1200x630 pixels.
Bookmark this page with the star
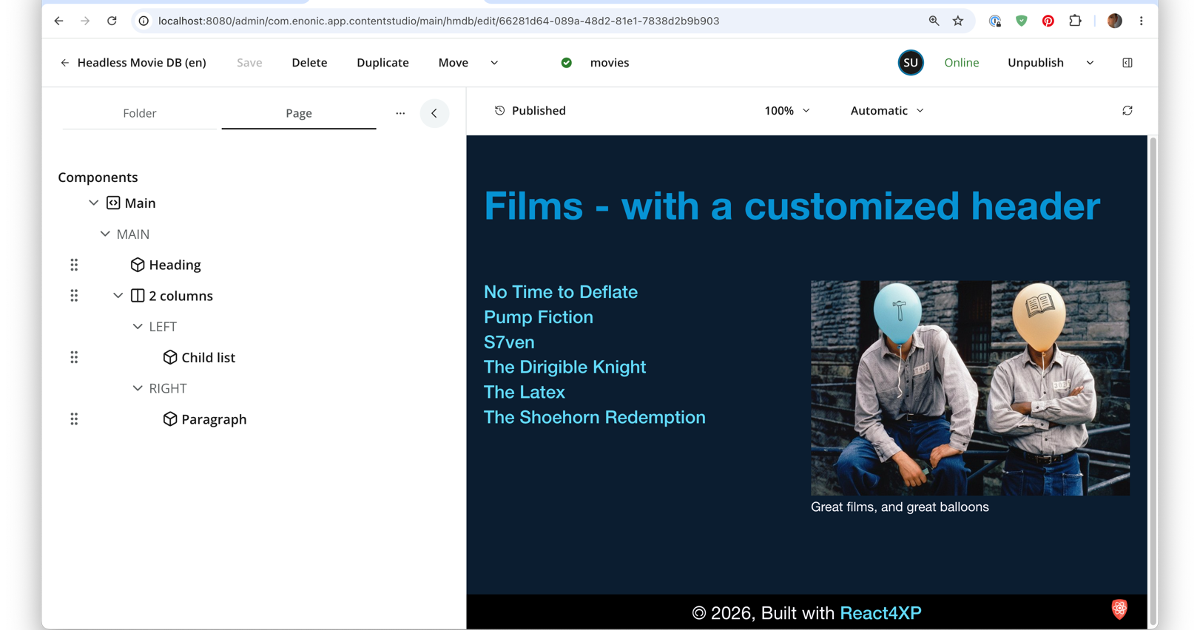[958, 21]
